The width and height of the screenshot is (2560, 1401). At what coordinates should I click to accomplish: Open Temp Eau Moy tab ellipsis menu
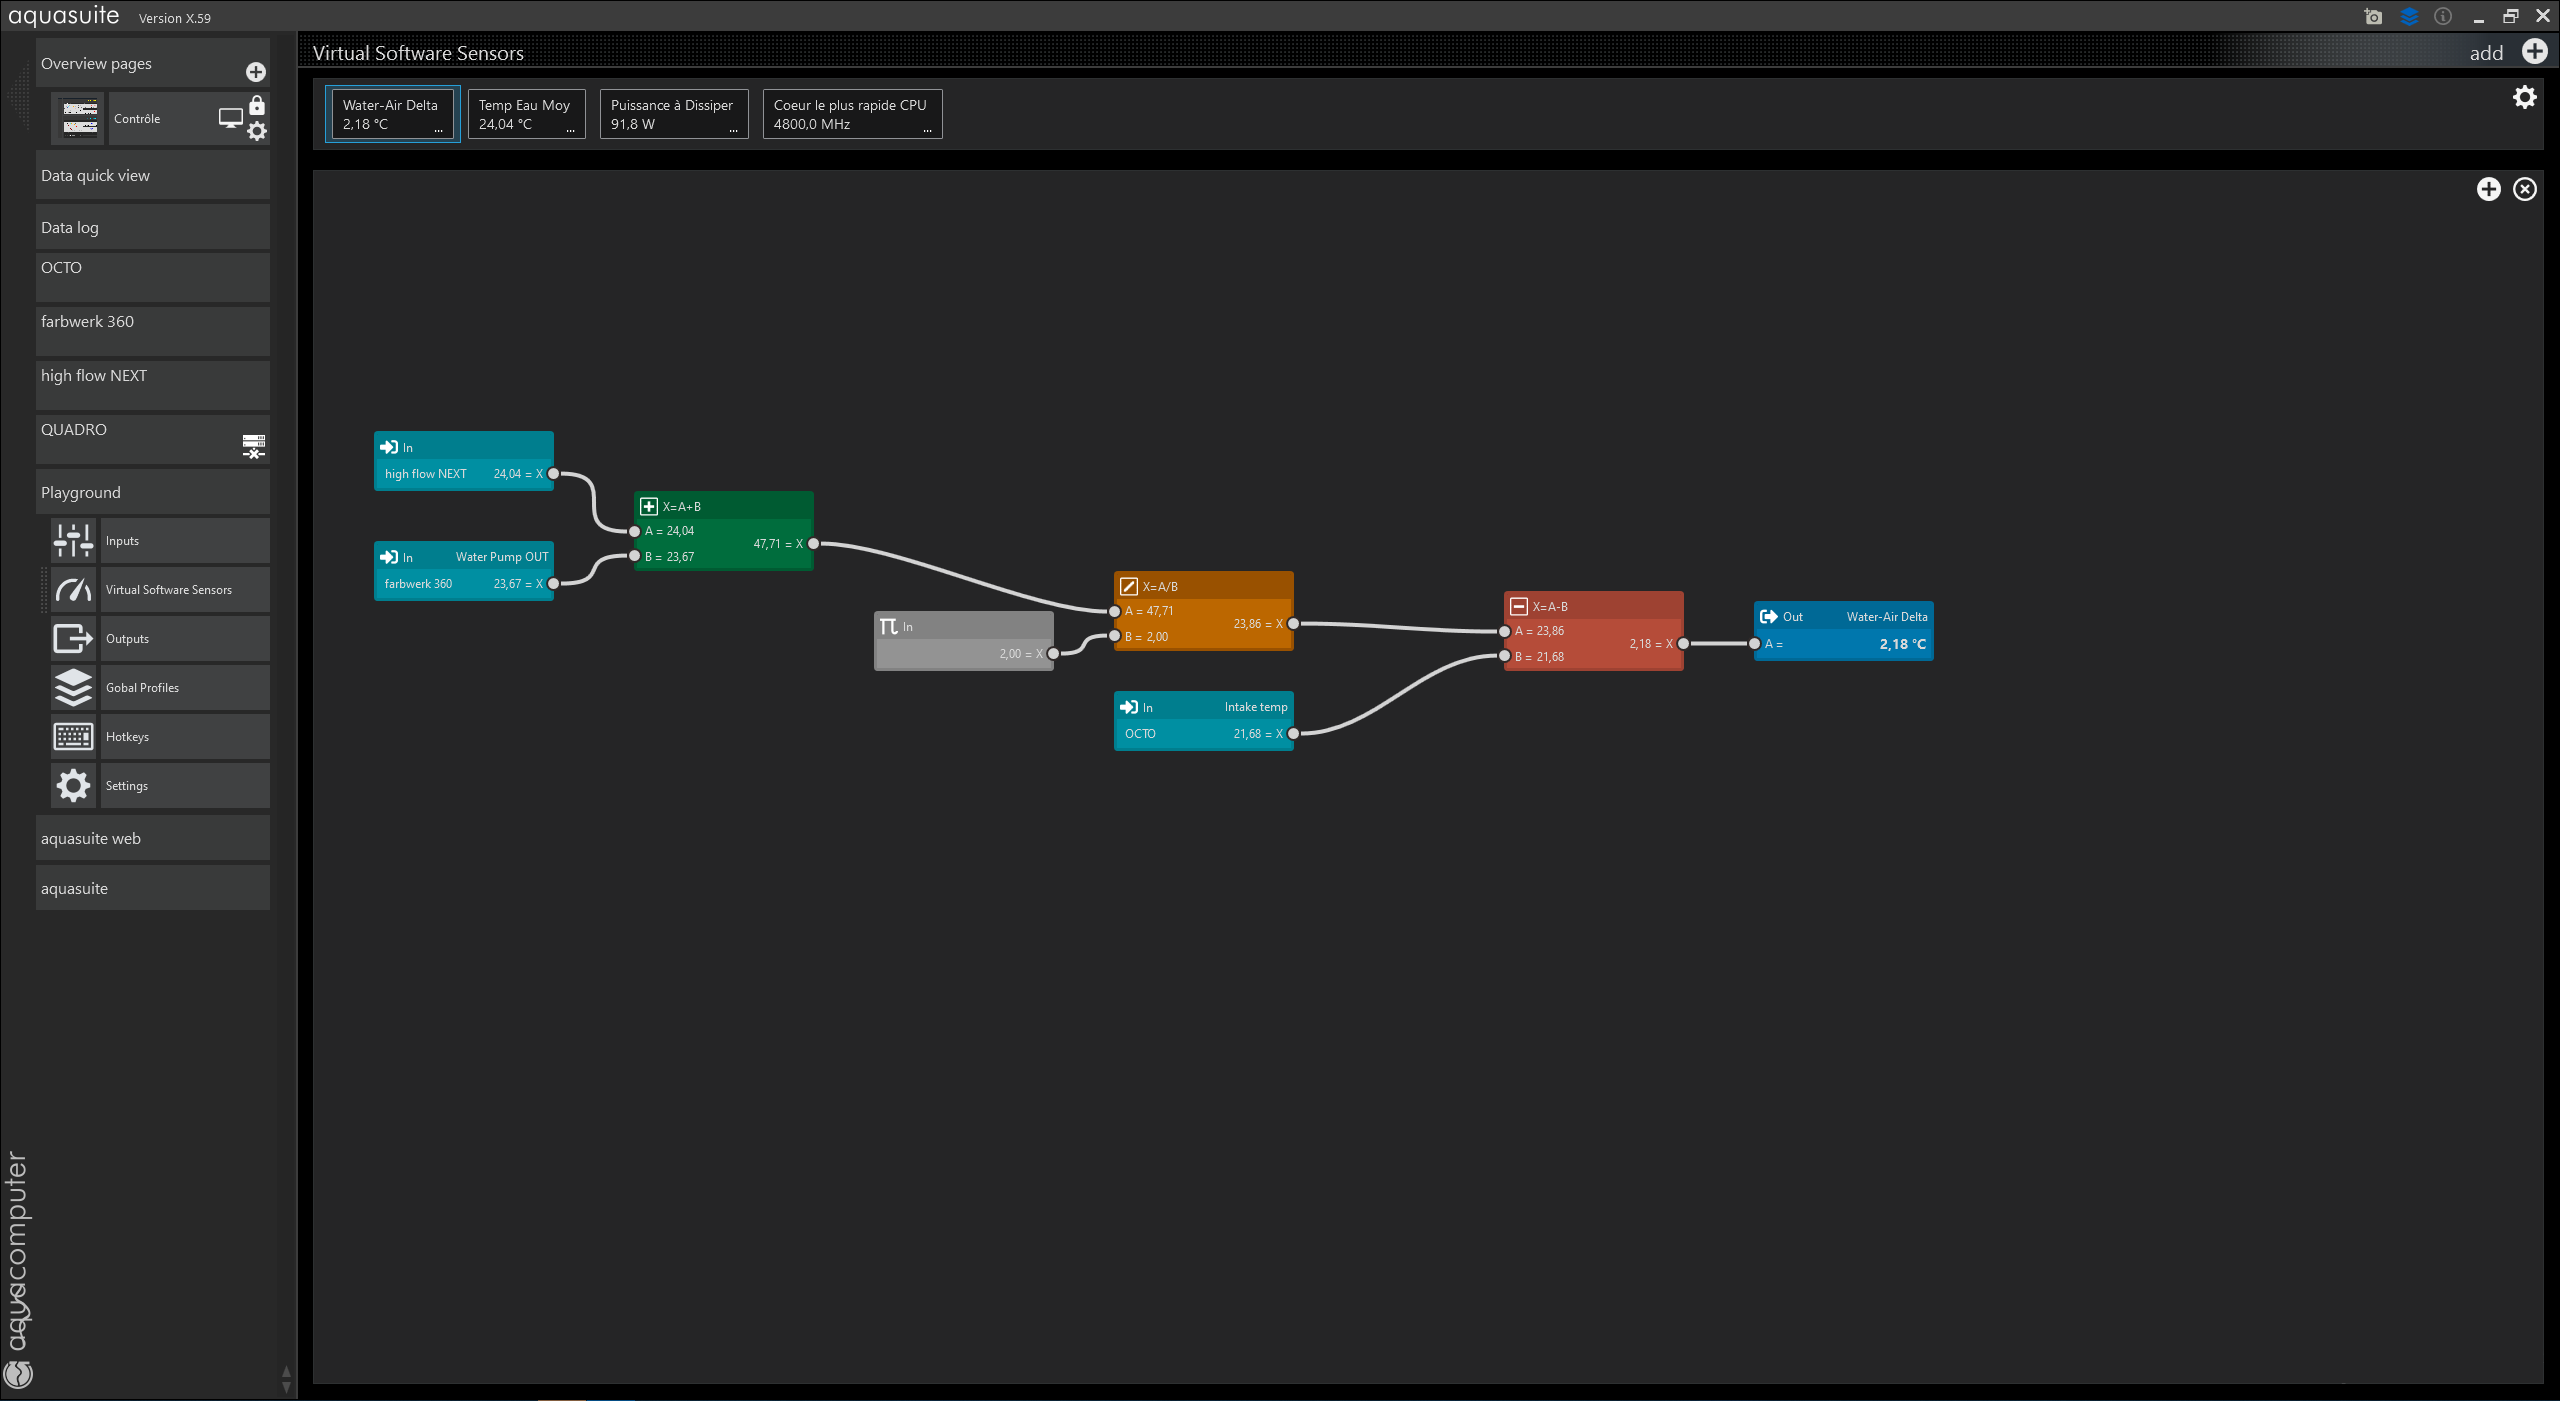(x=570, y=129)
